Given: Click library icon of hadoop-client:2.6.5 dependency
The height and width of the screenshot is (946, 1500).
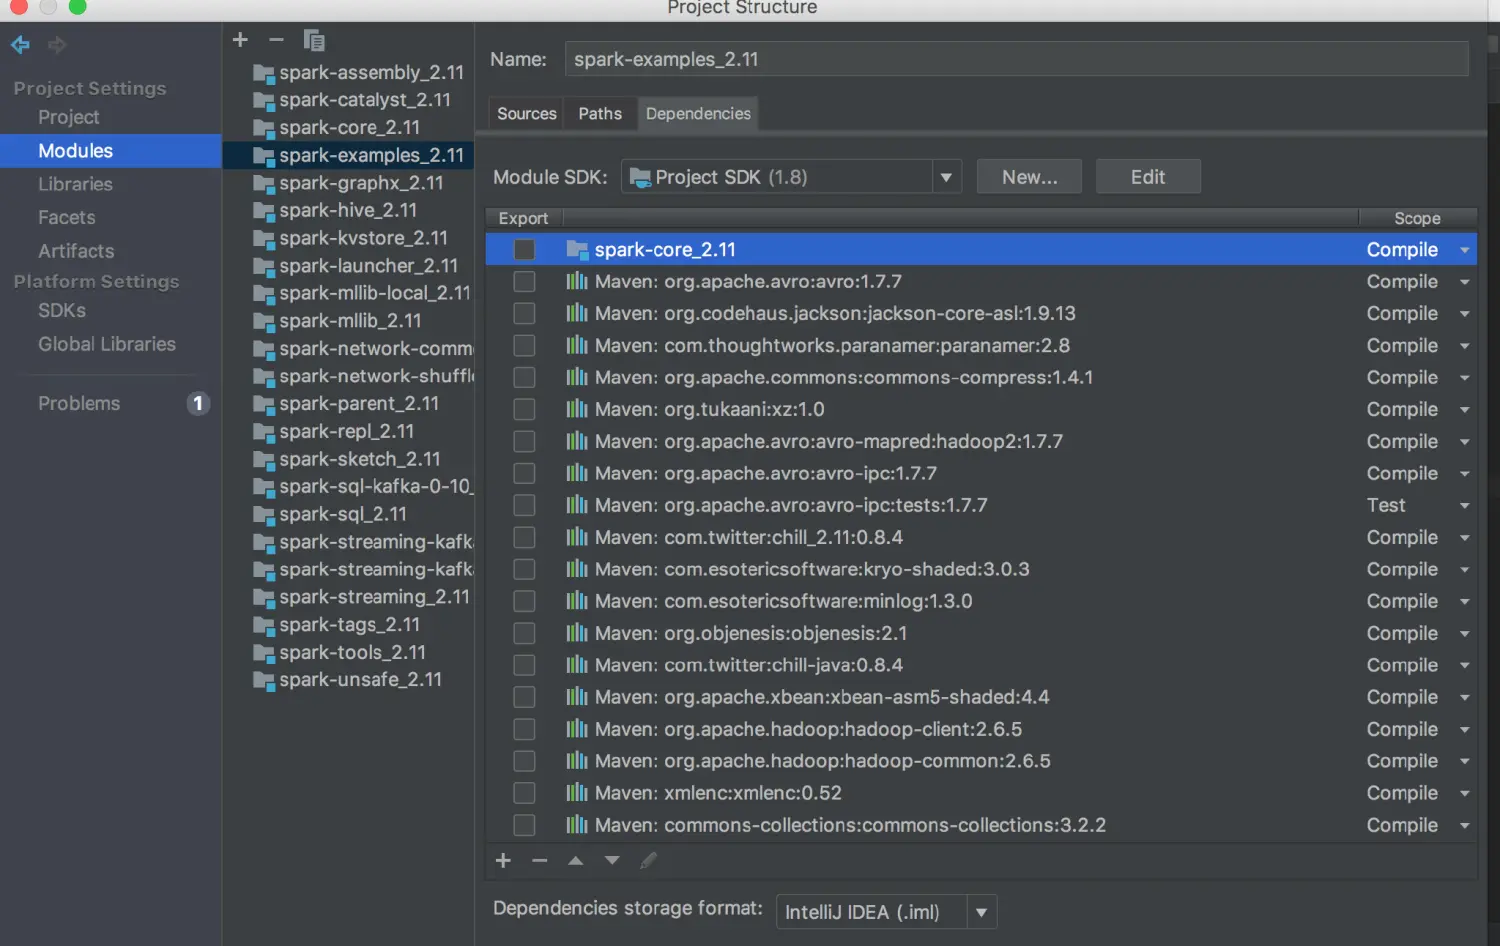Looking at the screenshot, I should (577, 729).
